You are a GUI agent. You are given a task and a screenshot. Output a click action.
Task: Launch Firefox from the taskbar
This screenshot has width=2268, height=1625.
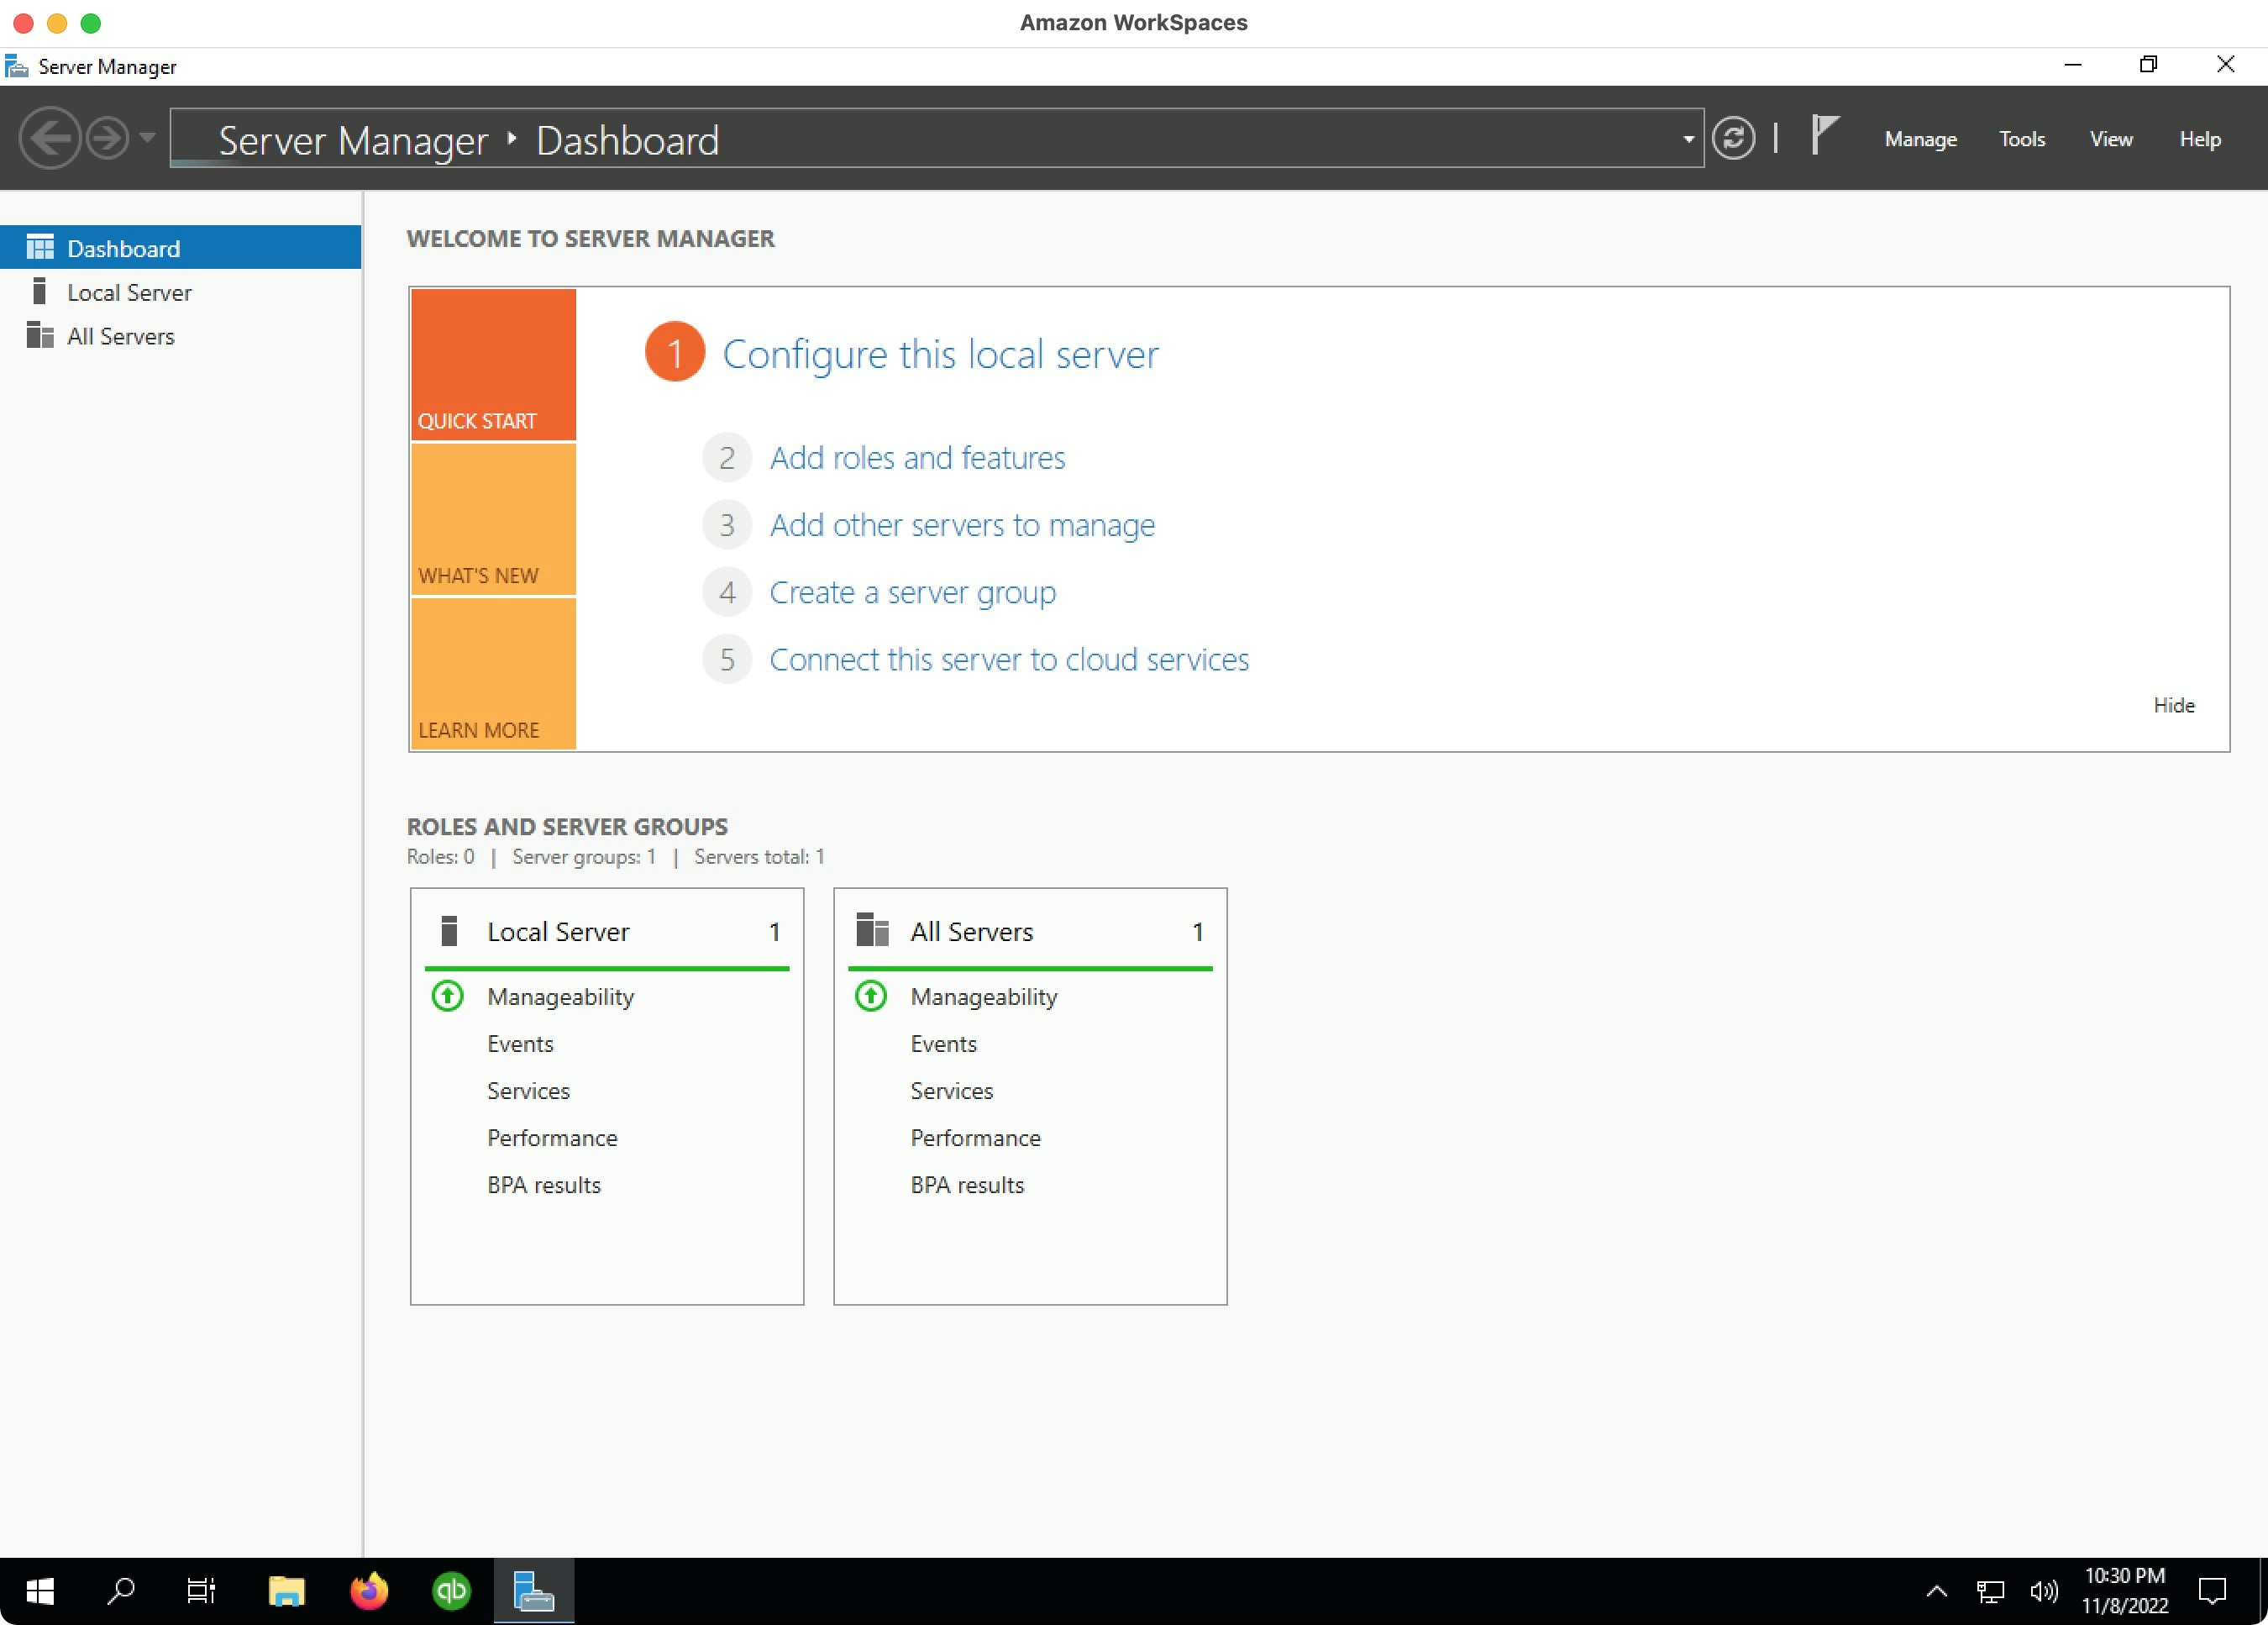tap(369, 1591)
